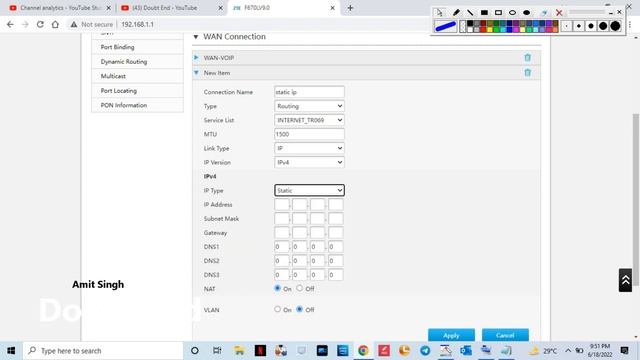Open Windows Start menu
Image resolution: width=640 pixels, height=360 pixels.
11,351
